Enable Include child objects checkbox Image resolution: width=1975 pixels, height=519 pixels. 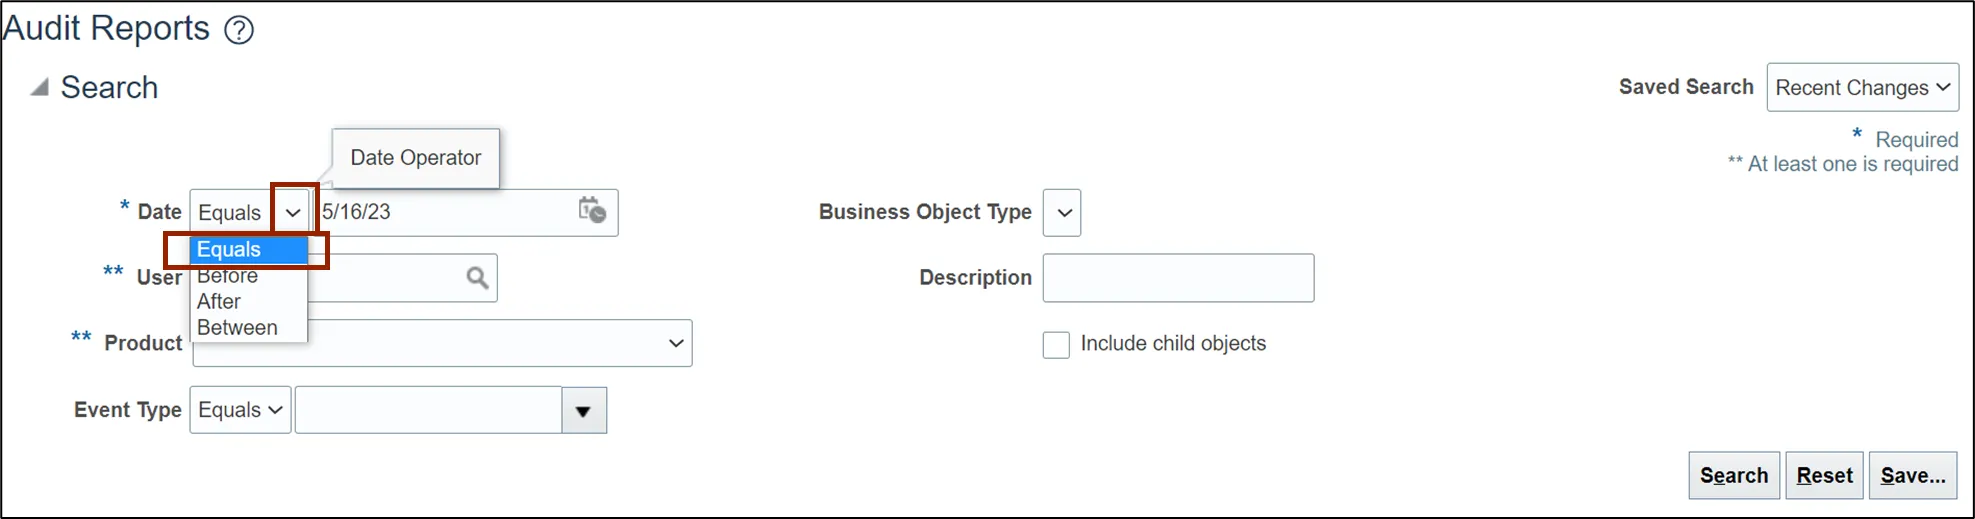[1056, 345]
